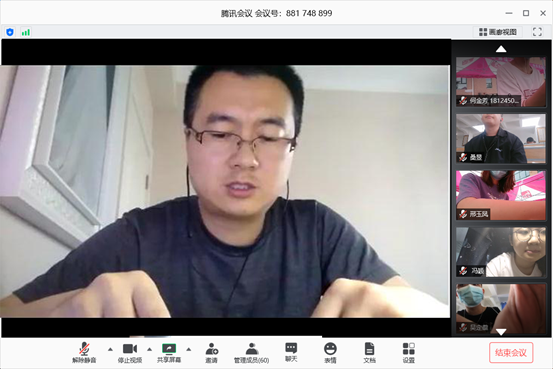Image resolution: width=553 pixels, height=369 pixels.
Task: Open the 文档 documents icon
Action: pyautogui.click(x=369, y=352)
